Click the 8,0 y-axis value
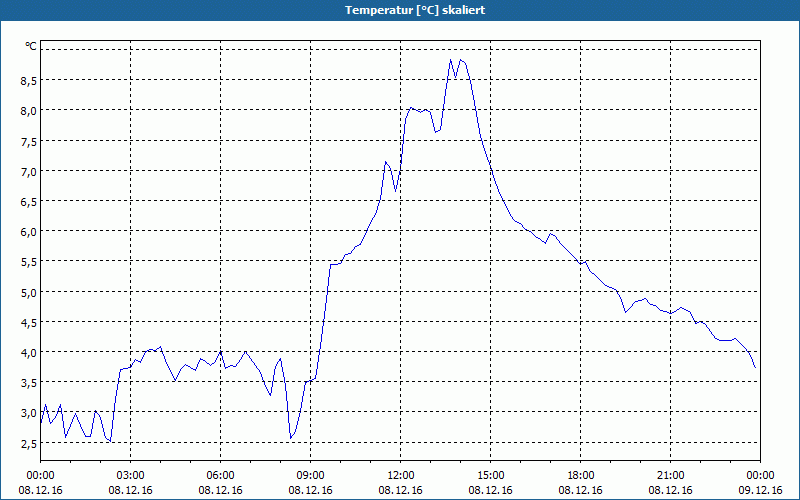 (29, 111)
